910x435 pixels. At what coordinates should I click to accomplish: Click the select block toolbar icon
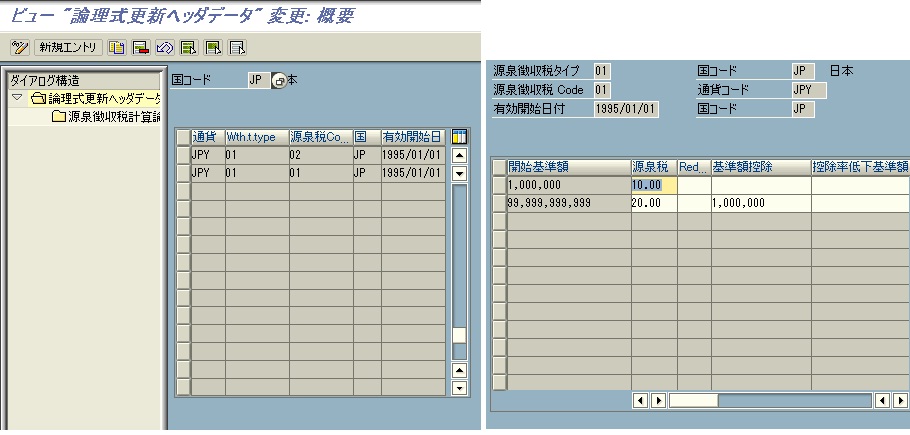pos(212,47)
